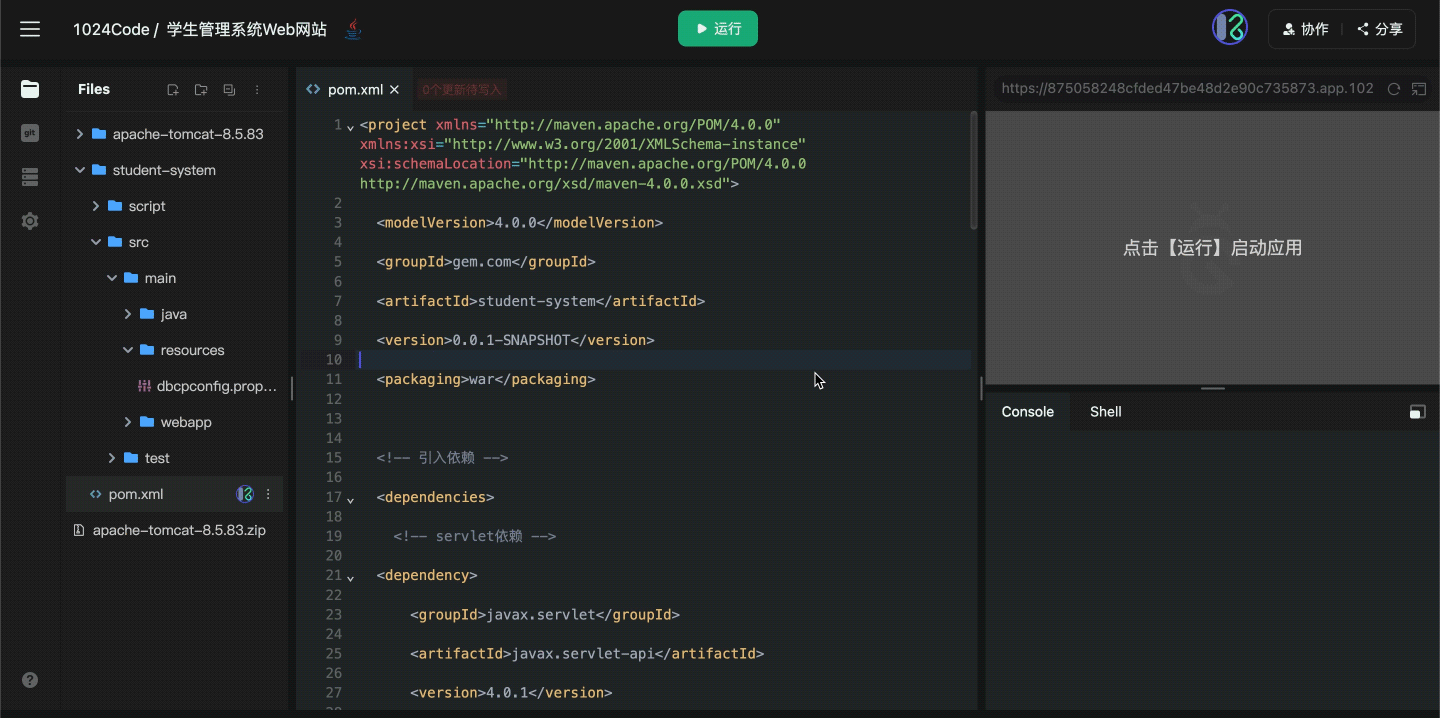Click the javax.servlet-api artifactId line
The image size is (1440, 718).
click(x=587, y=654)
